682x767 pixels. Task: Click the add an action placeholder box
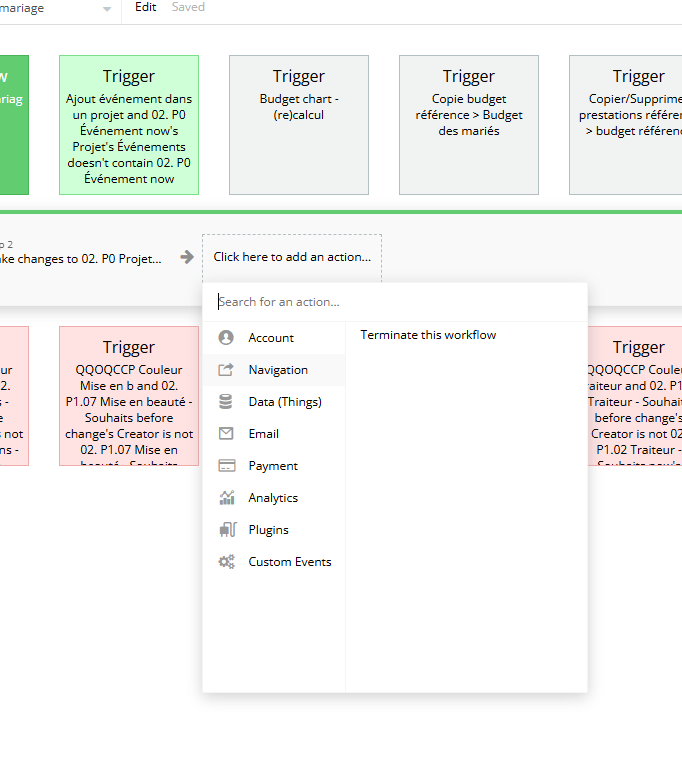[292, 258]
